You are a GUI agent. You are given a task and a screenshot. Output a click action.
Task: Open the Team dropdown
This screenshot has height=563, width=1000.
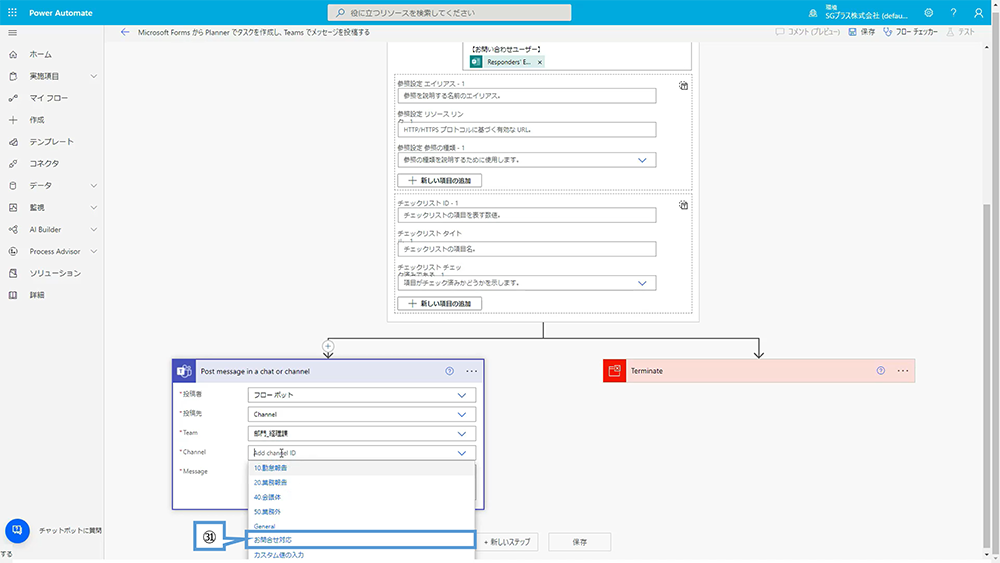[362, 434]
